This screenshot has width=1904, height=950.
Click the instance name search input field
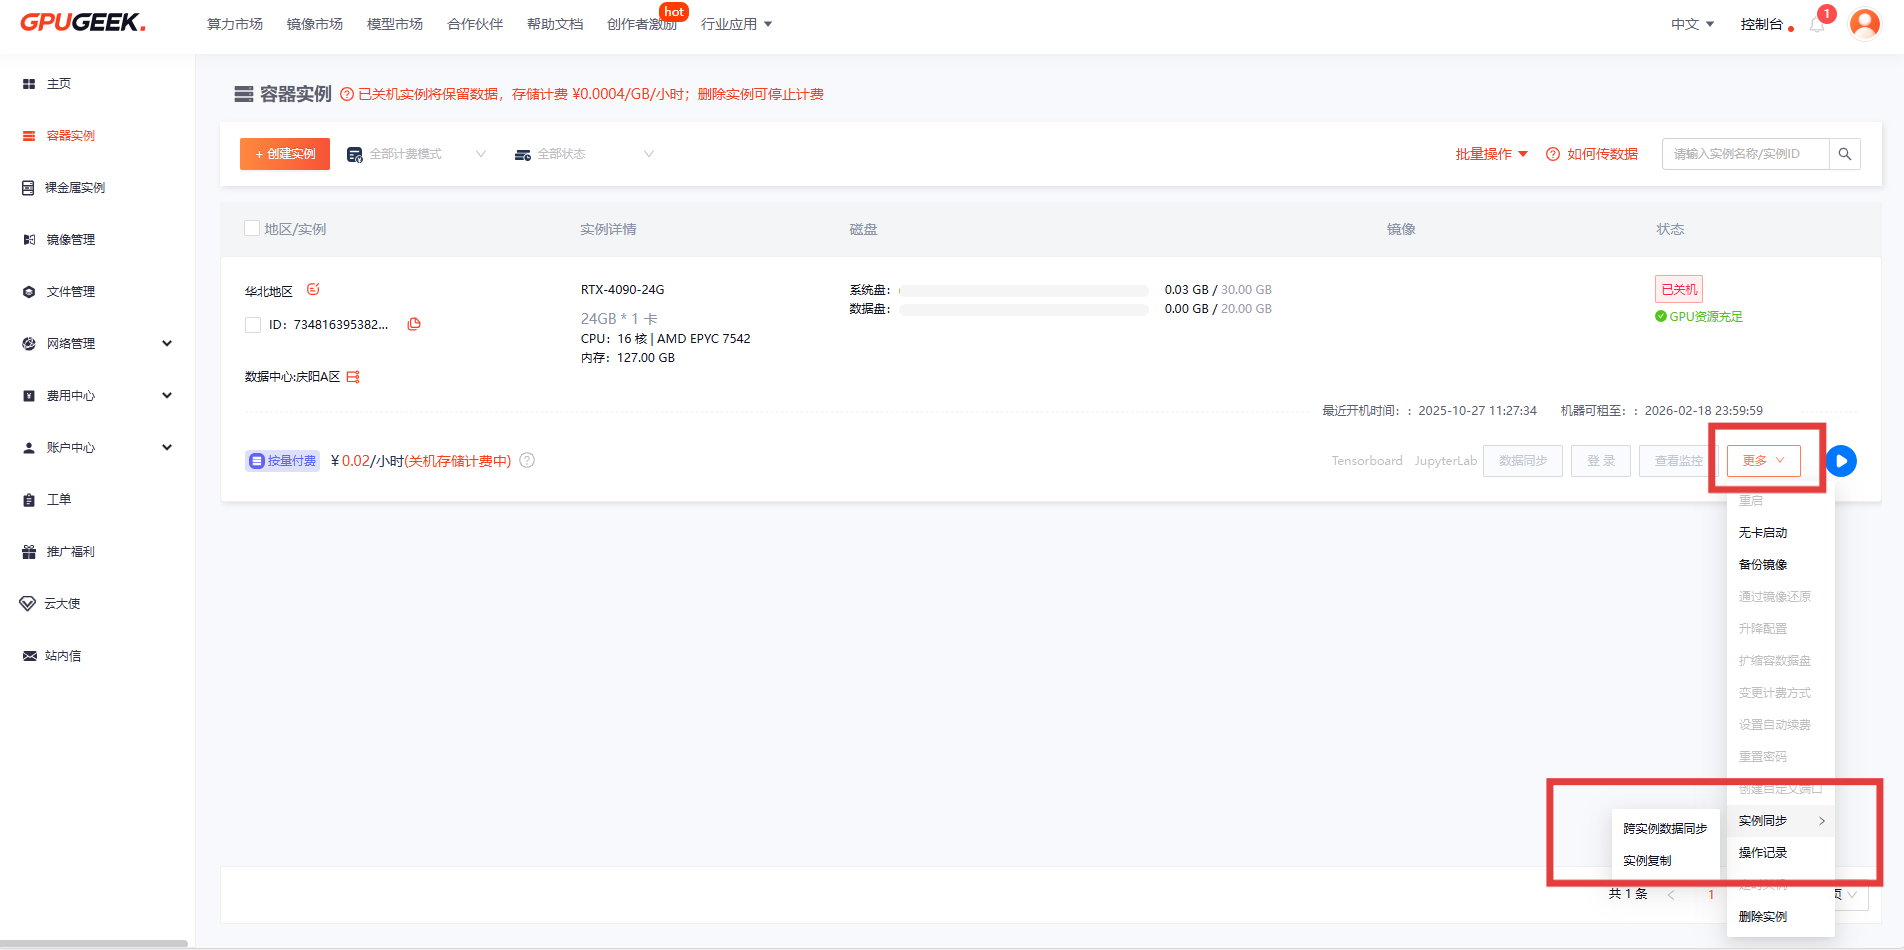[x=1745, y=154]
